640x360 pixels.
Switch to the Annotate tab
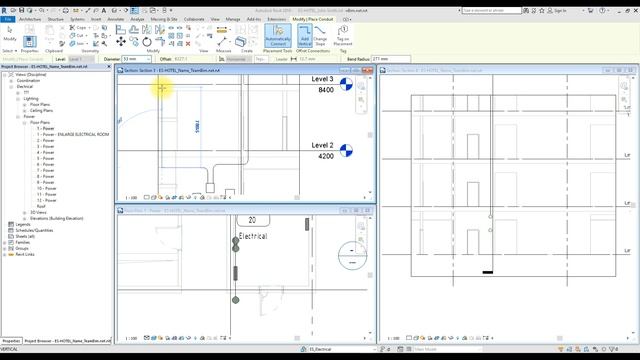116,19
